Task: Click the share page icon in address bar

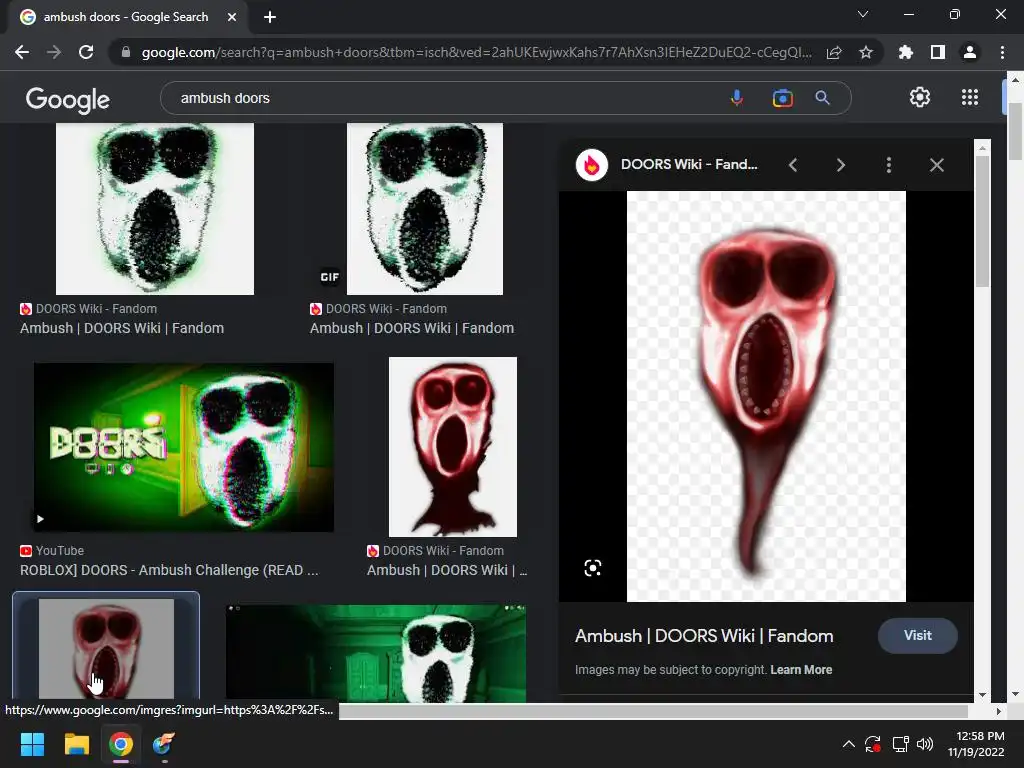Action: (x=834, y=52)
